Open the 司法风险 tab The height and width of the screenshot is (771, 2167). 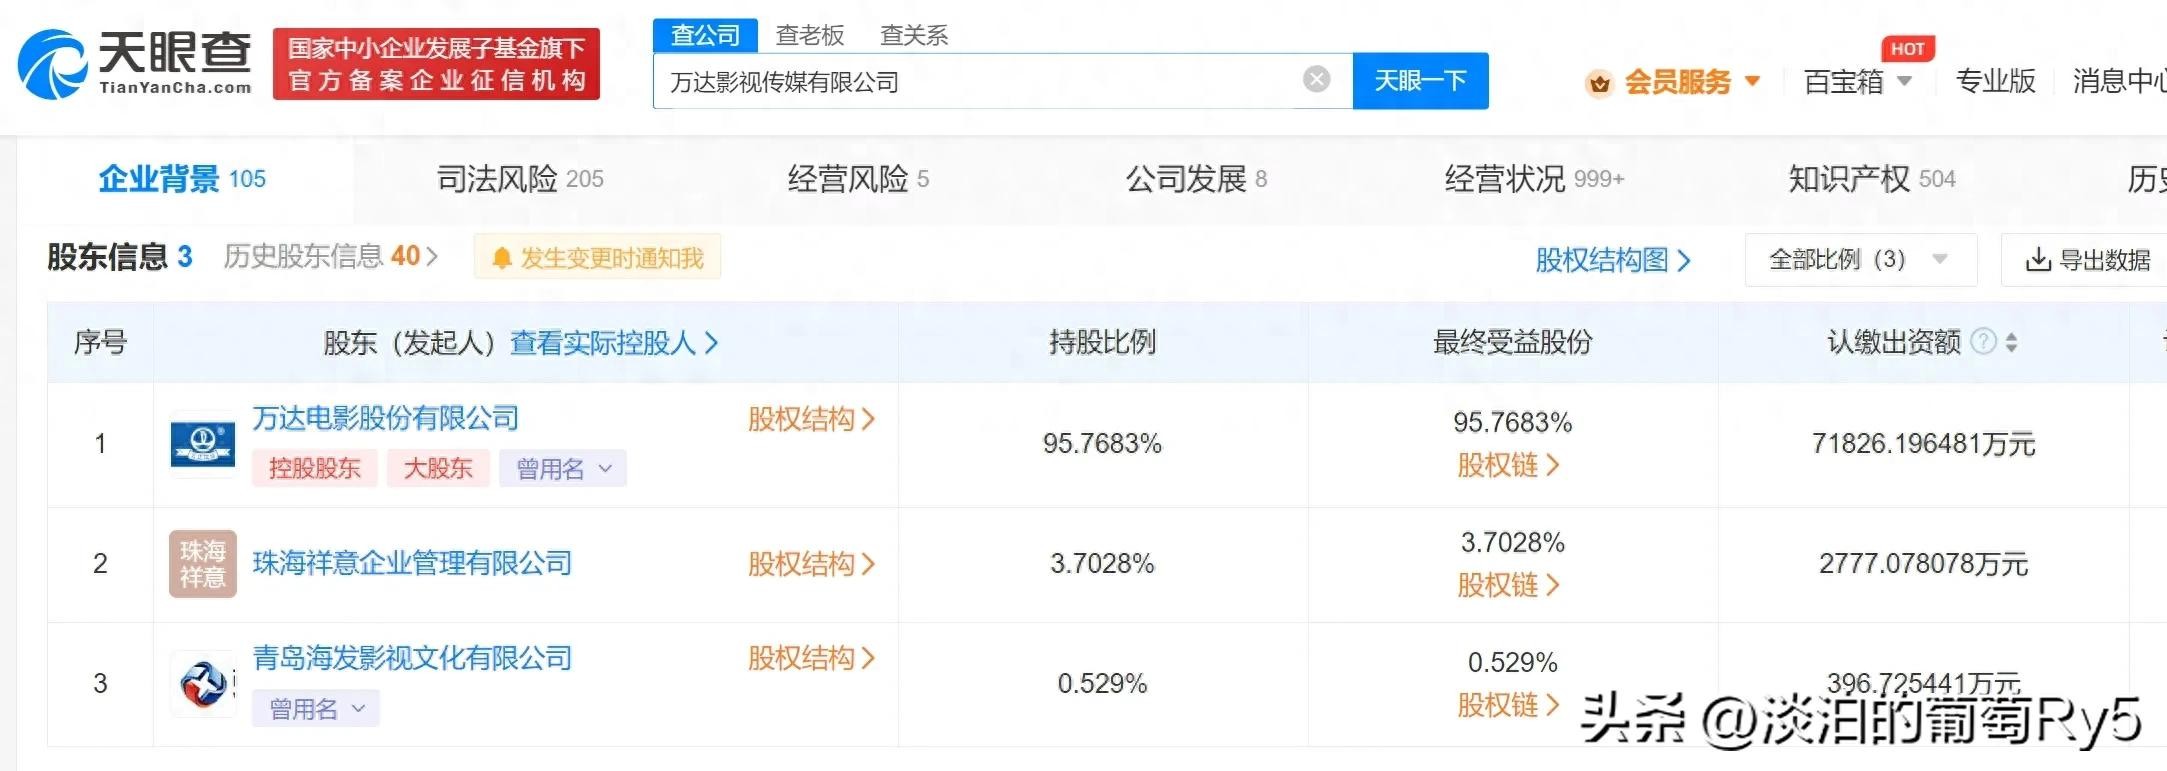click(519, 179)
